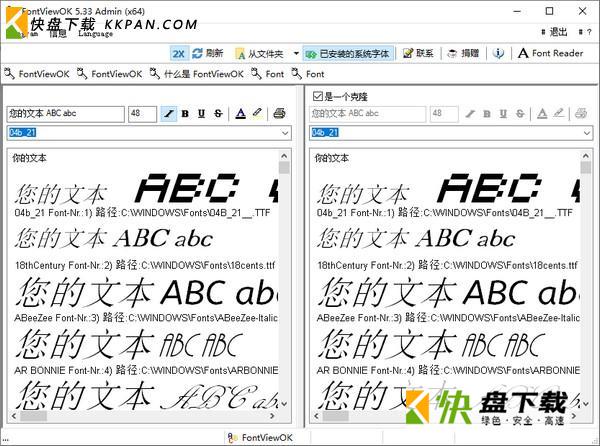Click right pane highlight color icon

[x=559, y=113]
